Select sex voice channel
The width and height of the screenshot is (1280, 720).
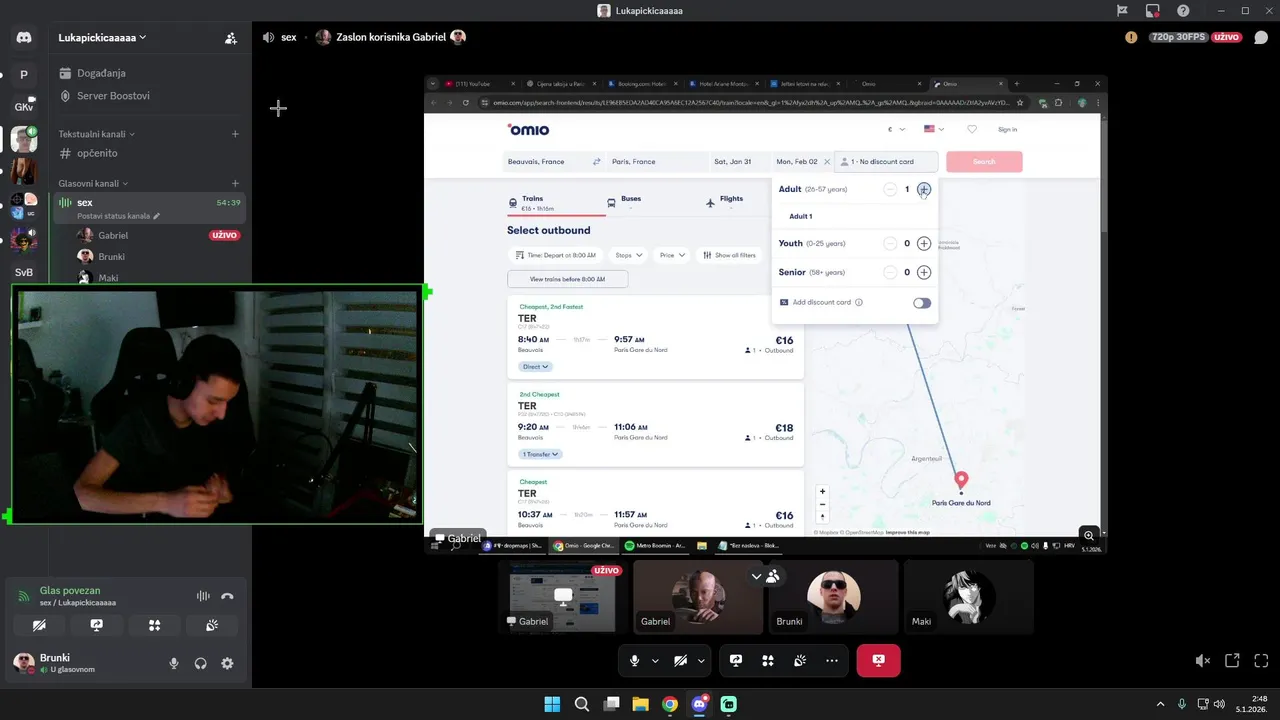click(x=150, y=208)
